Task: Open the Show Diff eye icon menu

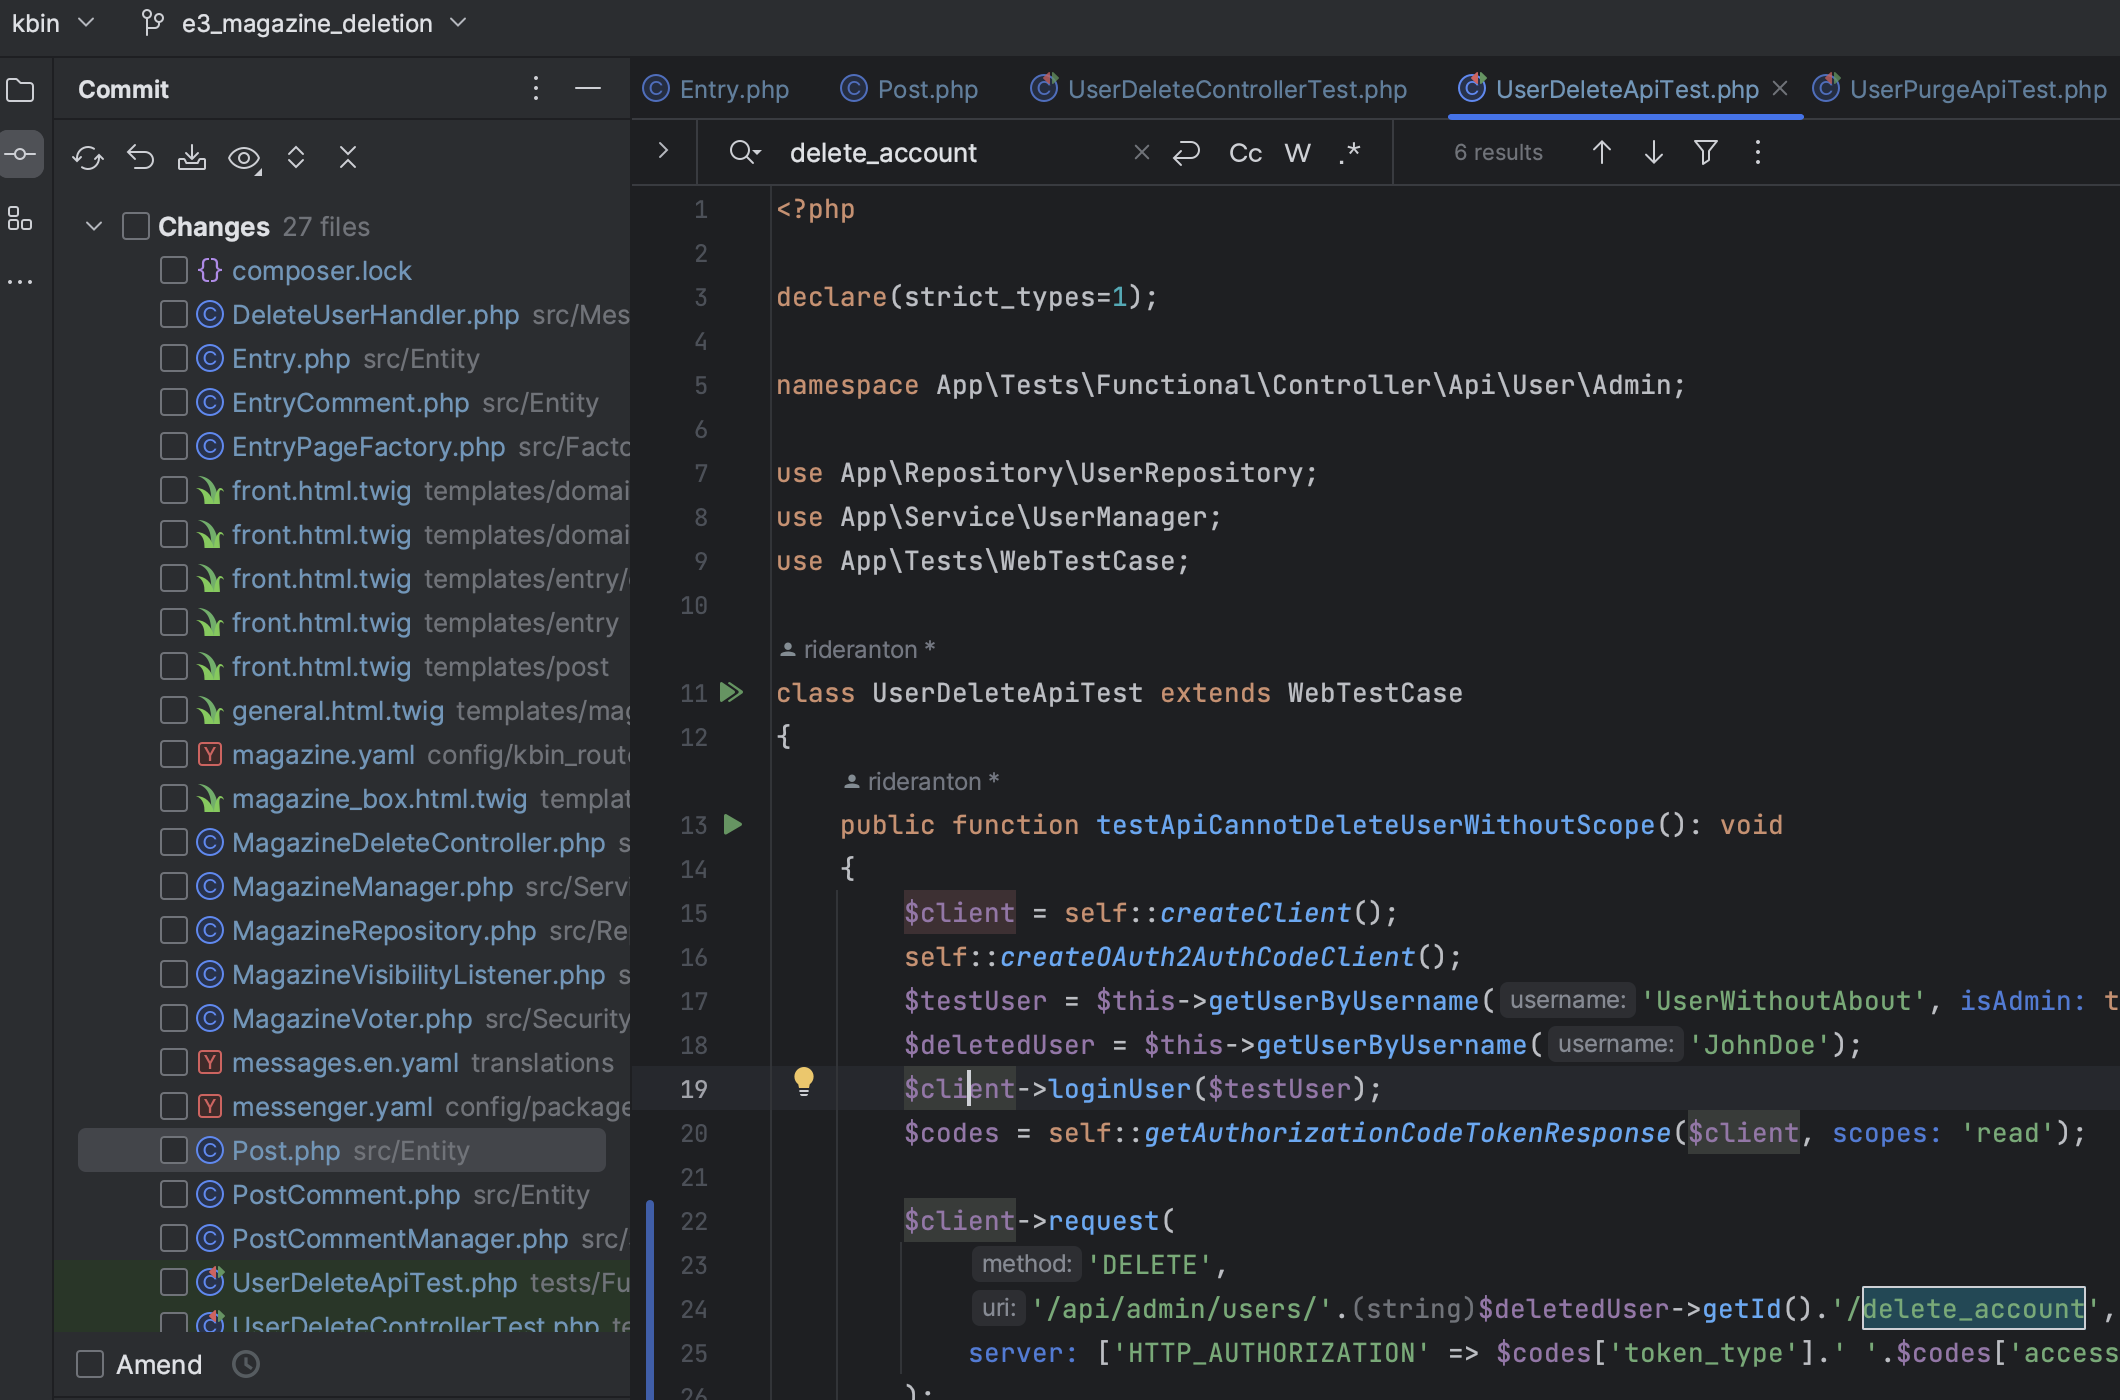Action: coord(244,157)
